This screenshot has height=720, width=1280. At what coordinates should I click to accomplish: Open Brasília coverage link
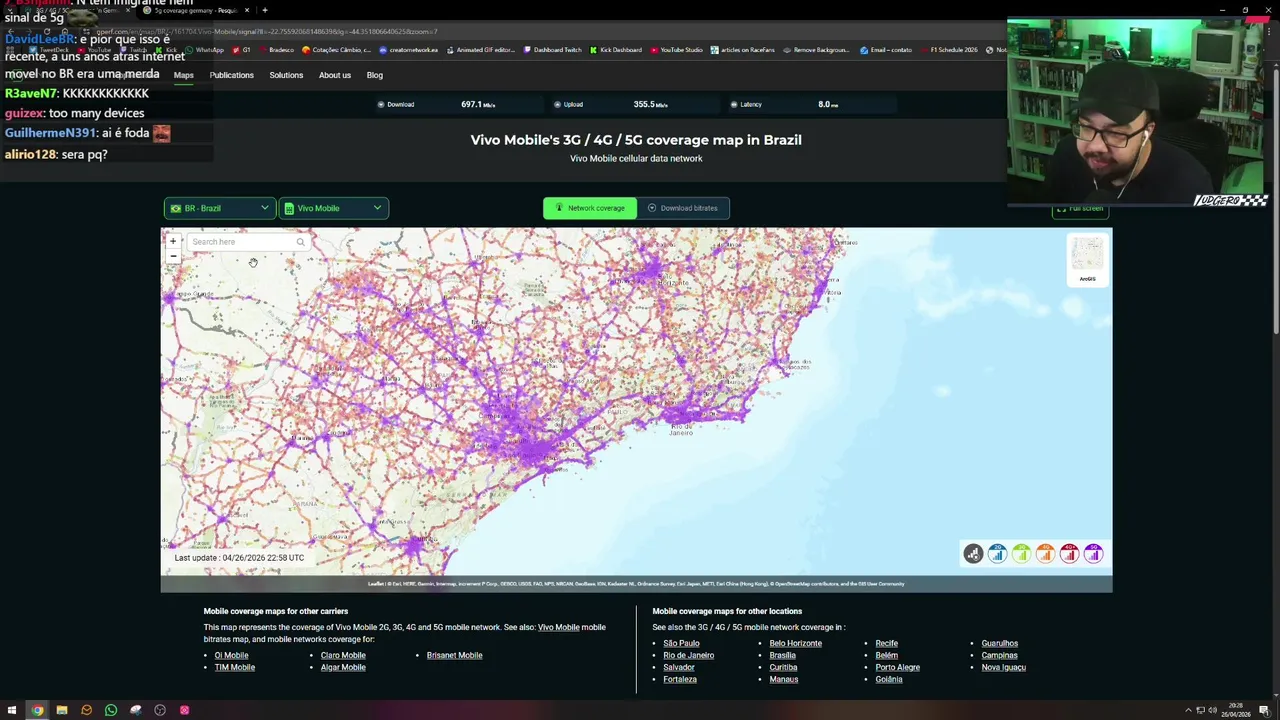[783, 655]
